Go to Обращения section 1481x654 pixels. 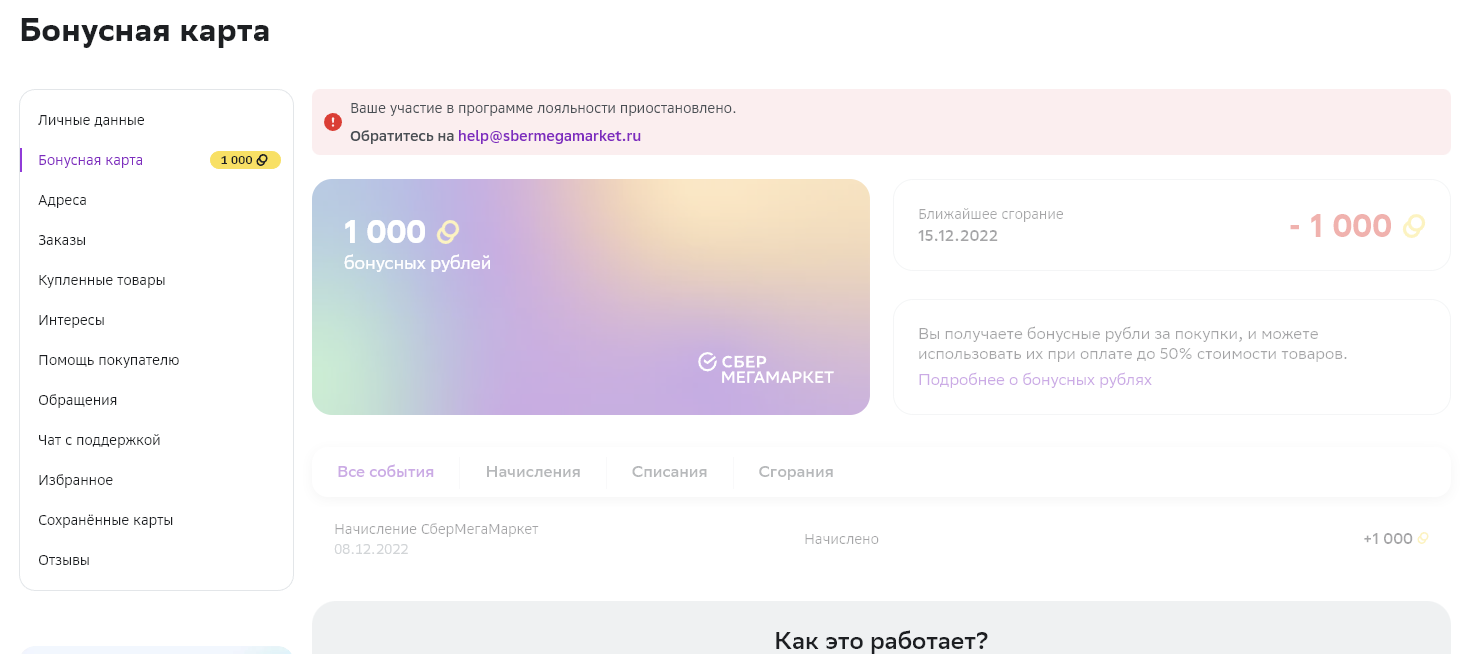(78, 400)
